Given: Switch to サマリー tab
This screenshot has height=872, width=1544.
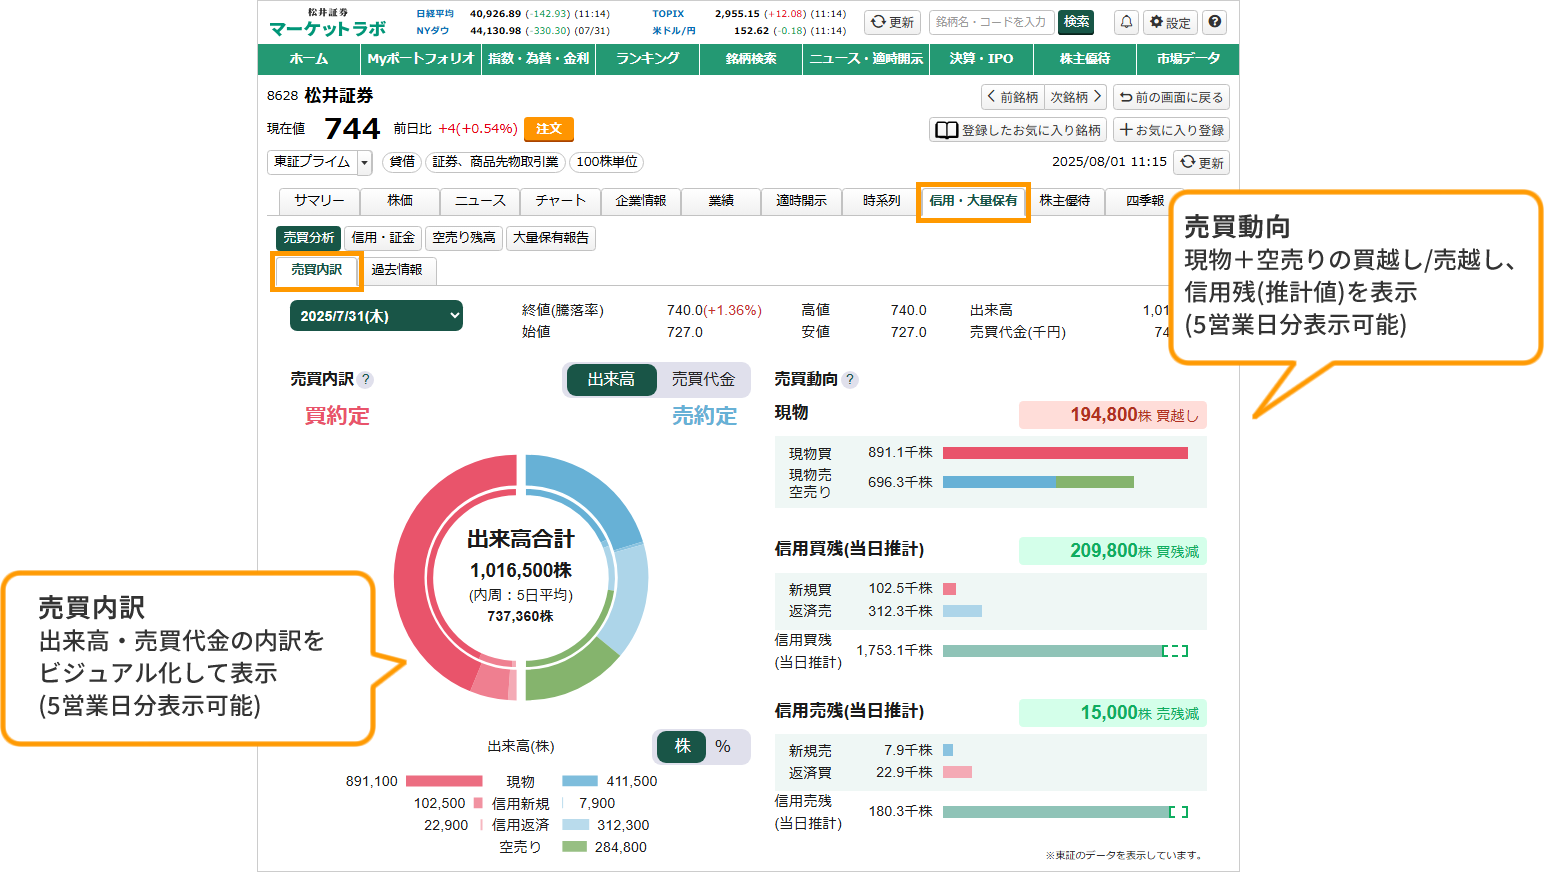Looking at the screenshot, I should pos(319,201).
